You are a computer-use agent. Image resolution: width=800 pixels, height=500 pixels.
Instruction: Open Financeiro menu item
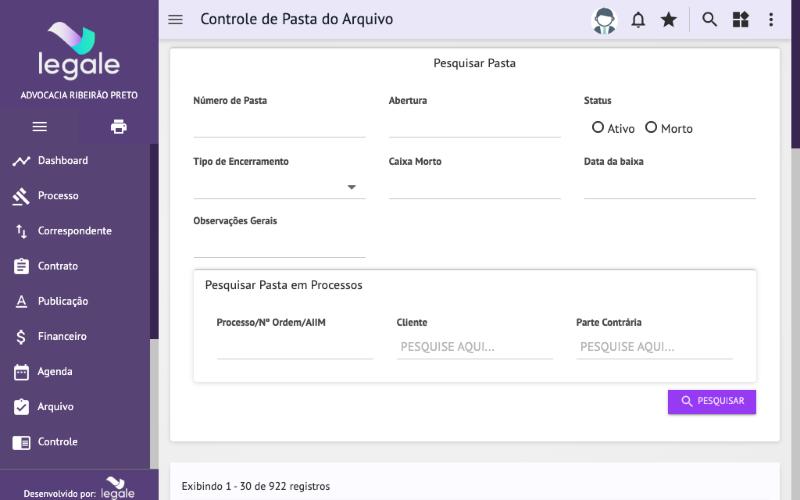click(62, 337)
